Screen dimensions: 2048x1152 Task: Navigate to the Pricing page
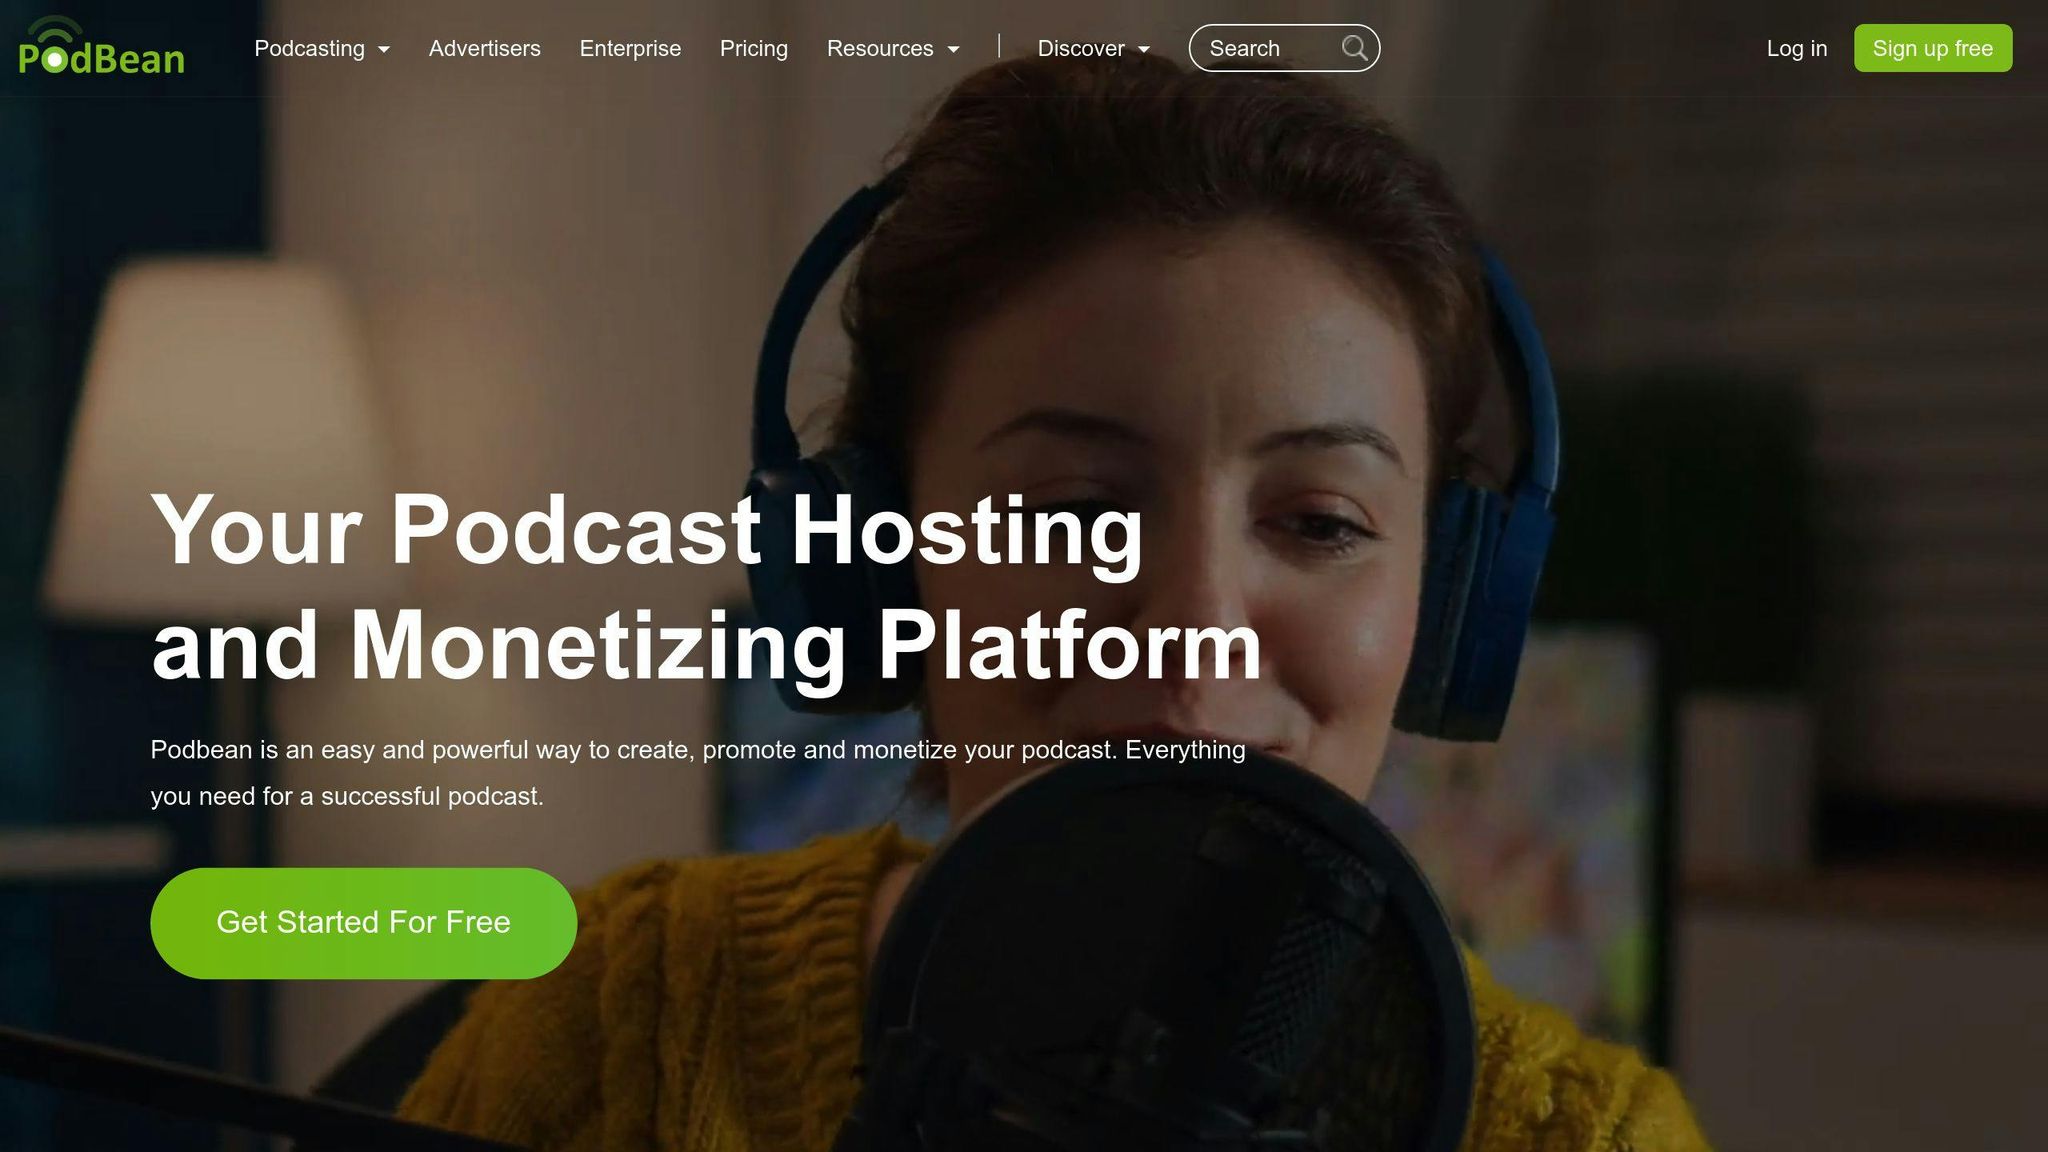tap(754, 48)
